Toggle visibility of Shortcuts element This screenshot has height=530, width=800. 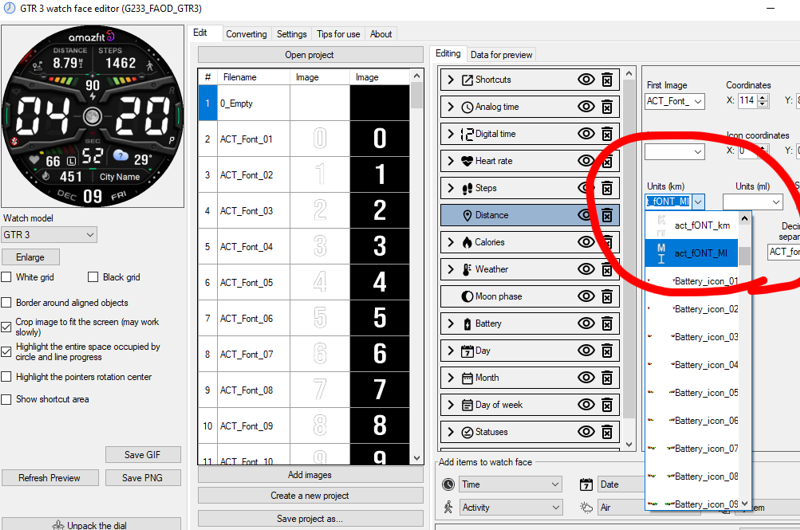tap(586, 80)
